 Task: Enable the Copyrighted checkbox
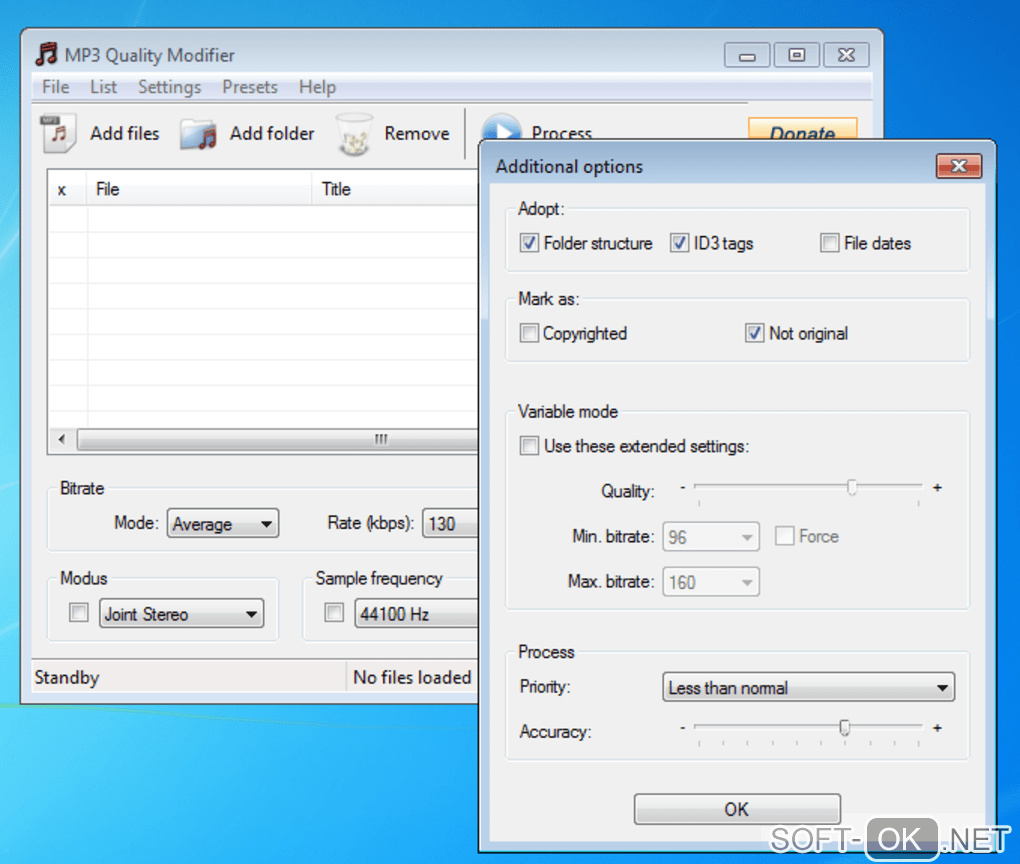click(529, 333)
